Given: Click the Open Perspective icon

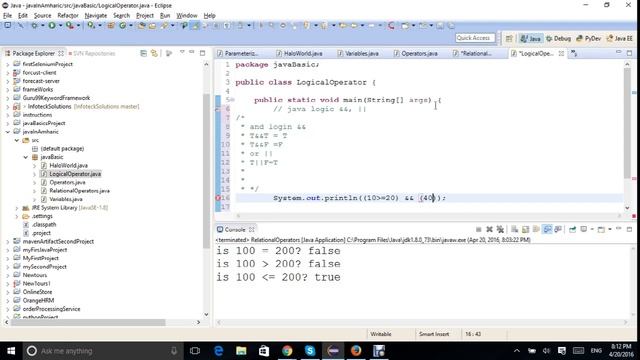Looking at the screenshot, I should pos(509,38).
